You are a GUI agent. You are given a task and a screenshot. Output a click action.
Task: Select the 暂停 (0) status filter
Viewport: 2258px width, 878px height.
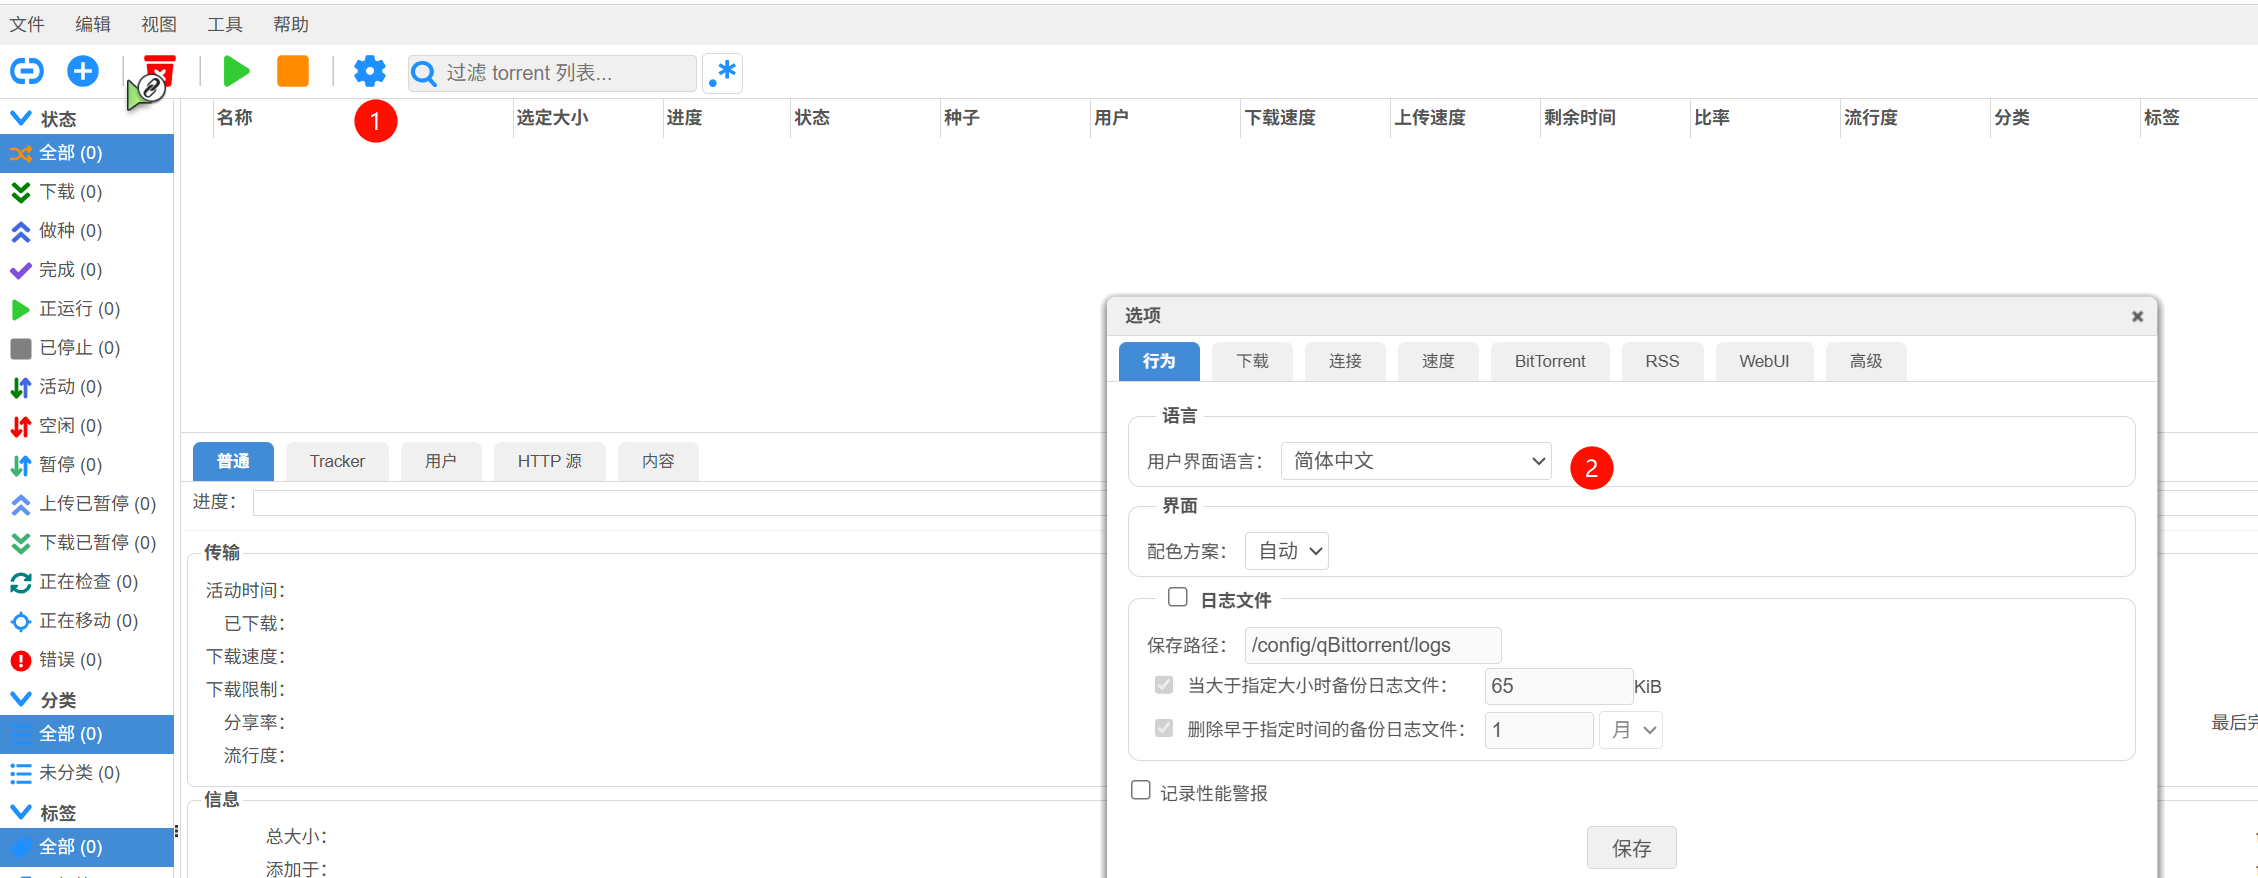point(87,465)
